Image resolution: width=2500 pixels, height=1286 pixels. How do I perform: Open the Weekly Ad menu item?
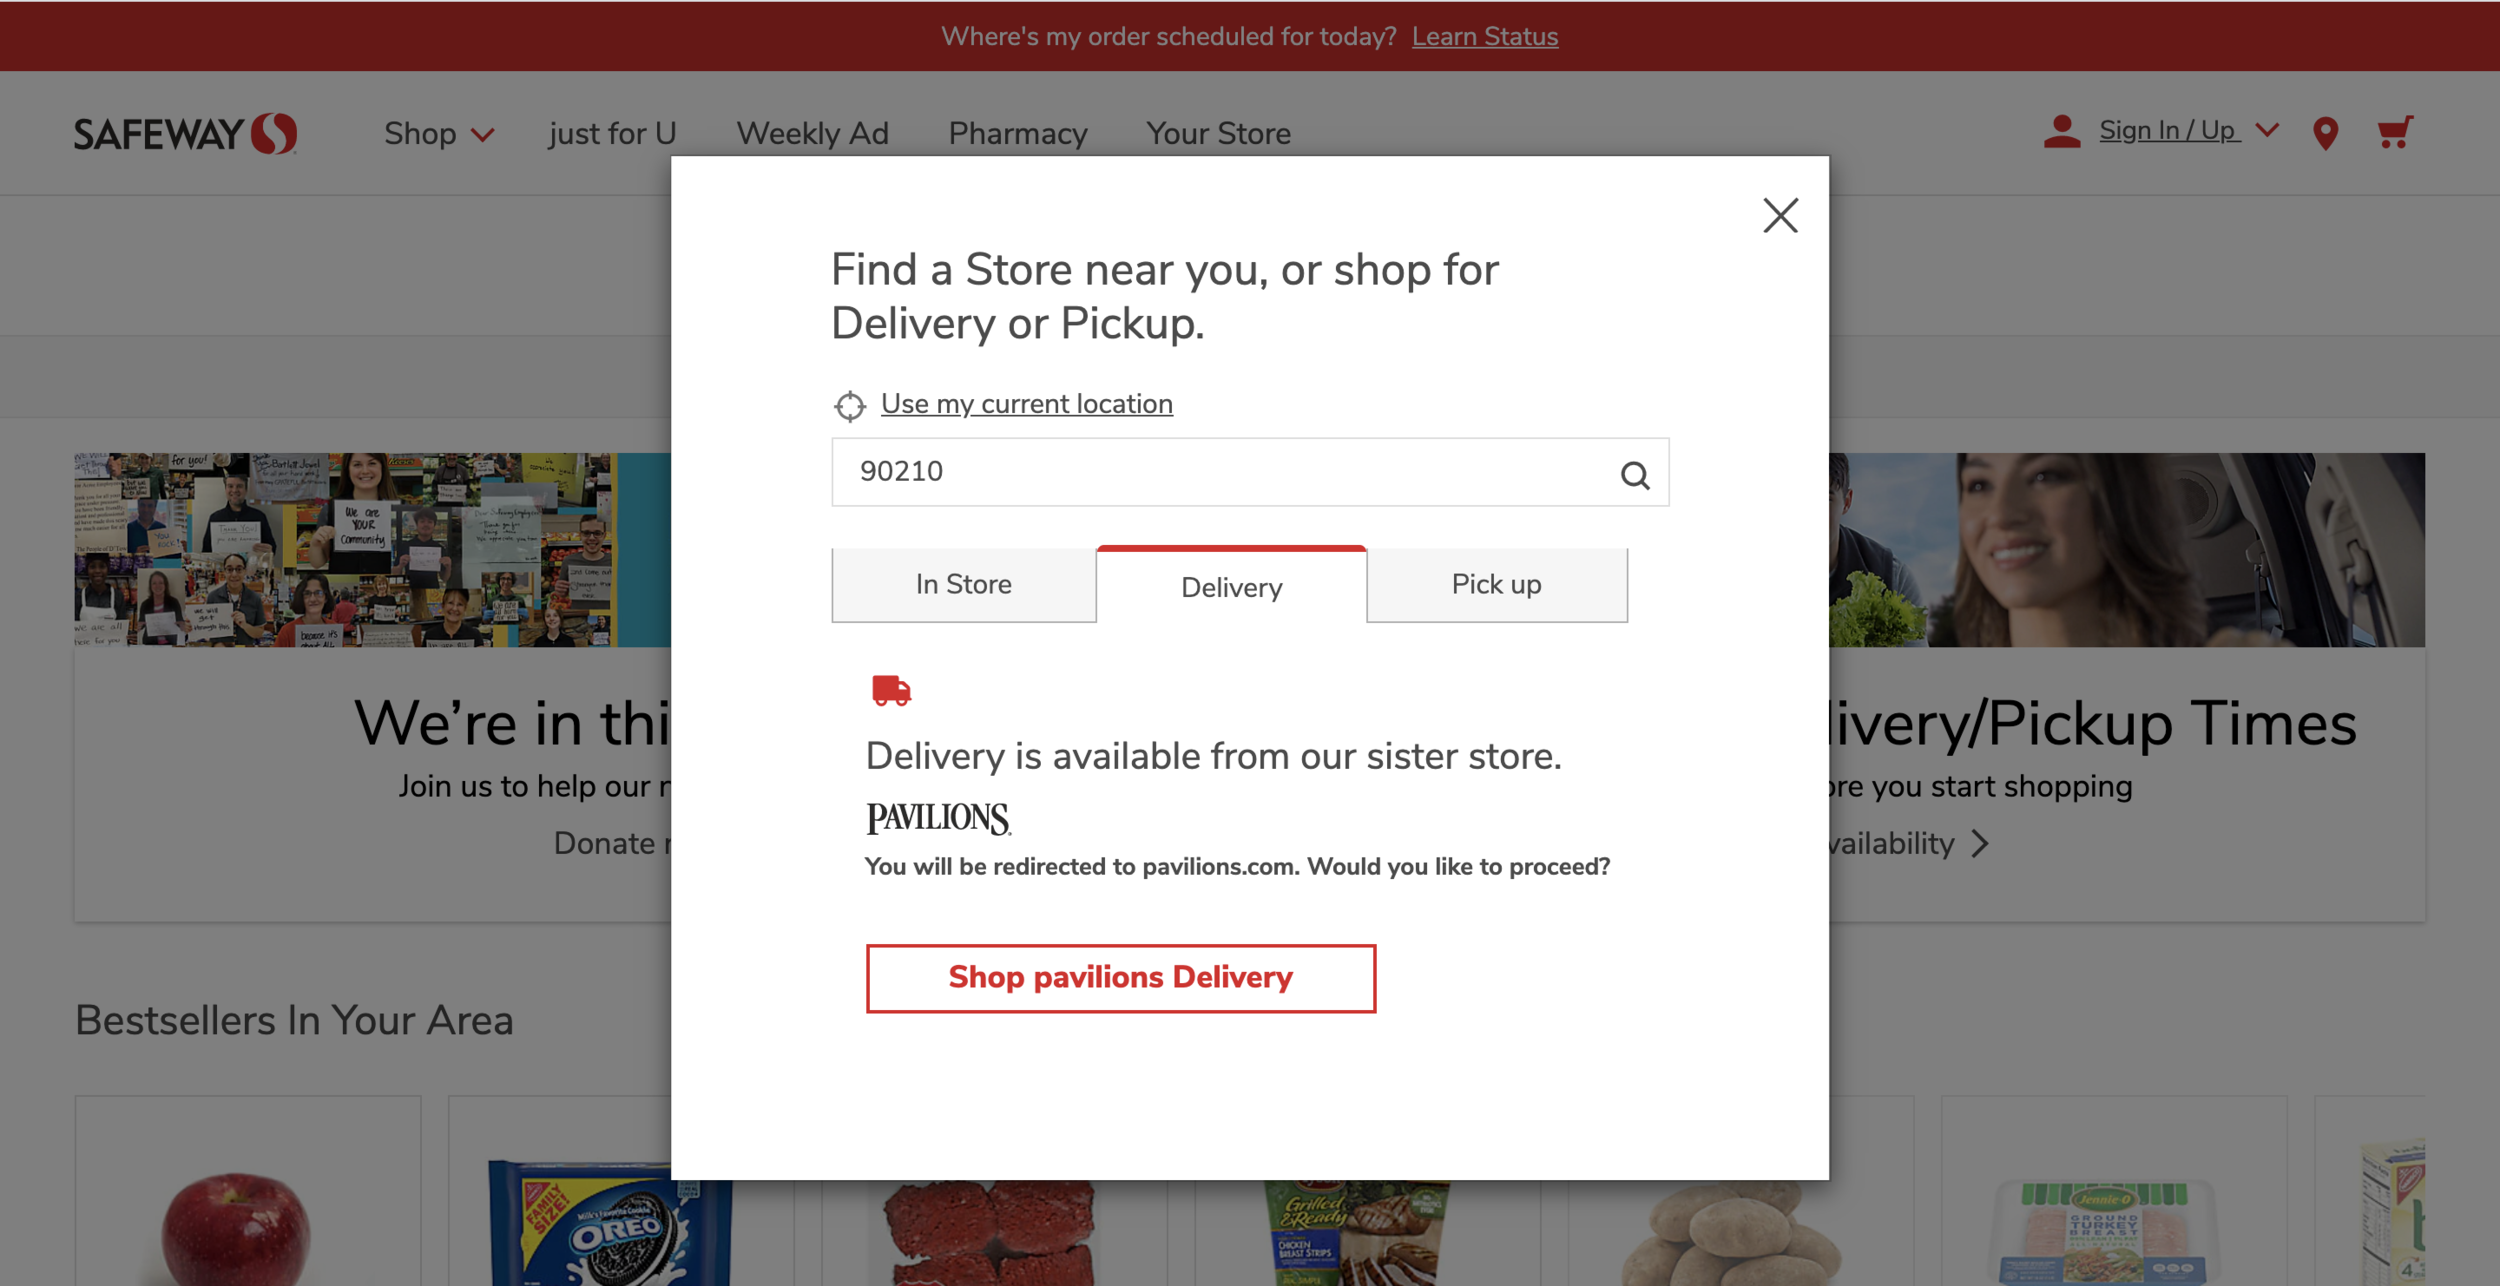point(812,134)
